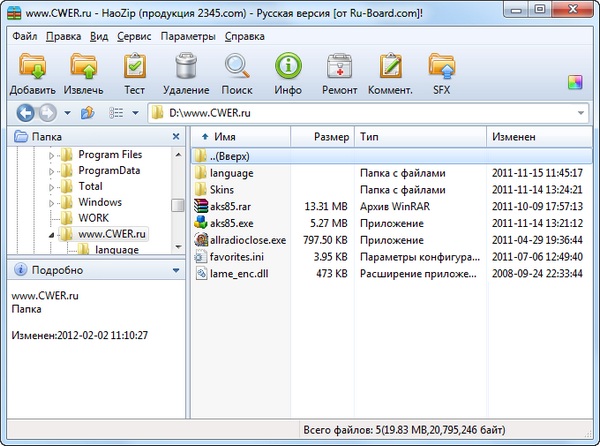Viewport: 600px width, 446px height.
Task: Click the Добавить (Add) toolbar icon
Action: (32, 68)
